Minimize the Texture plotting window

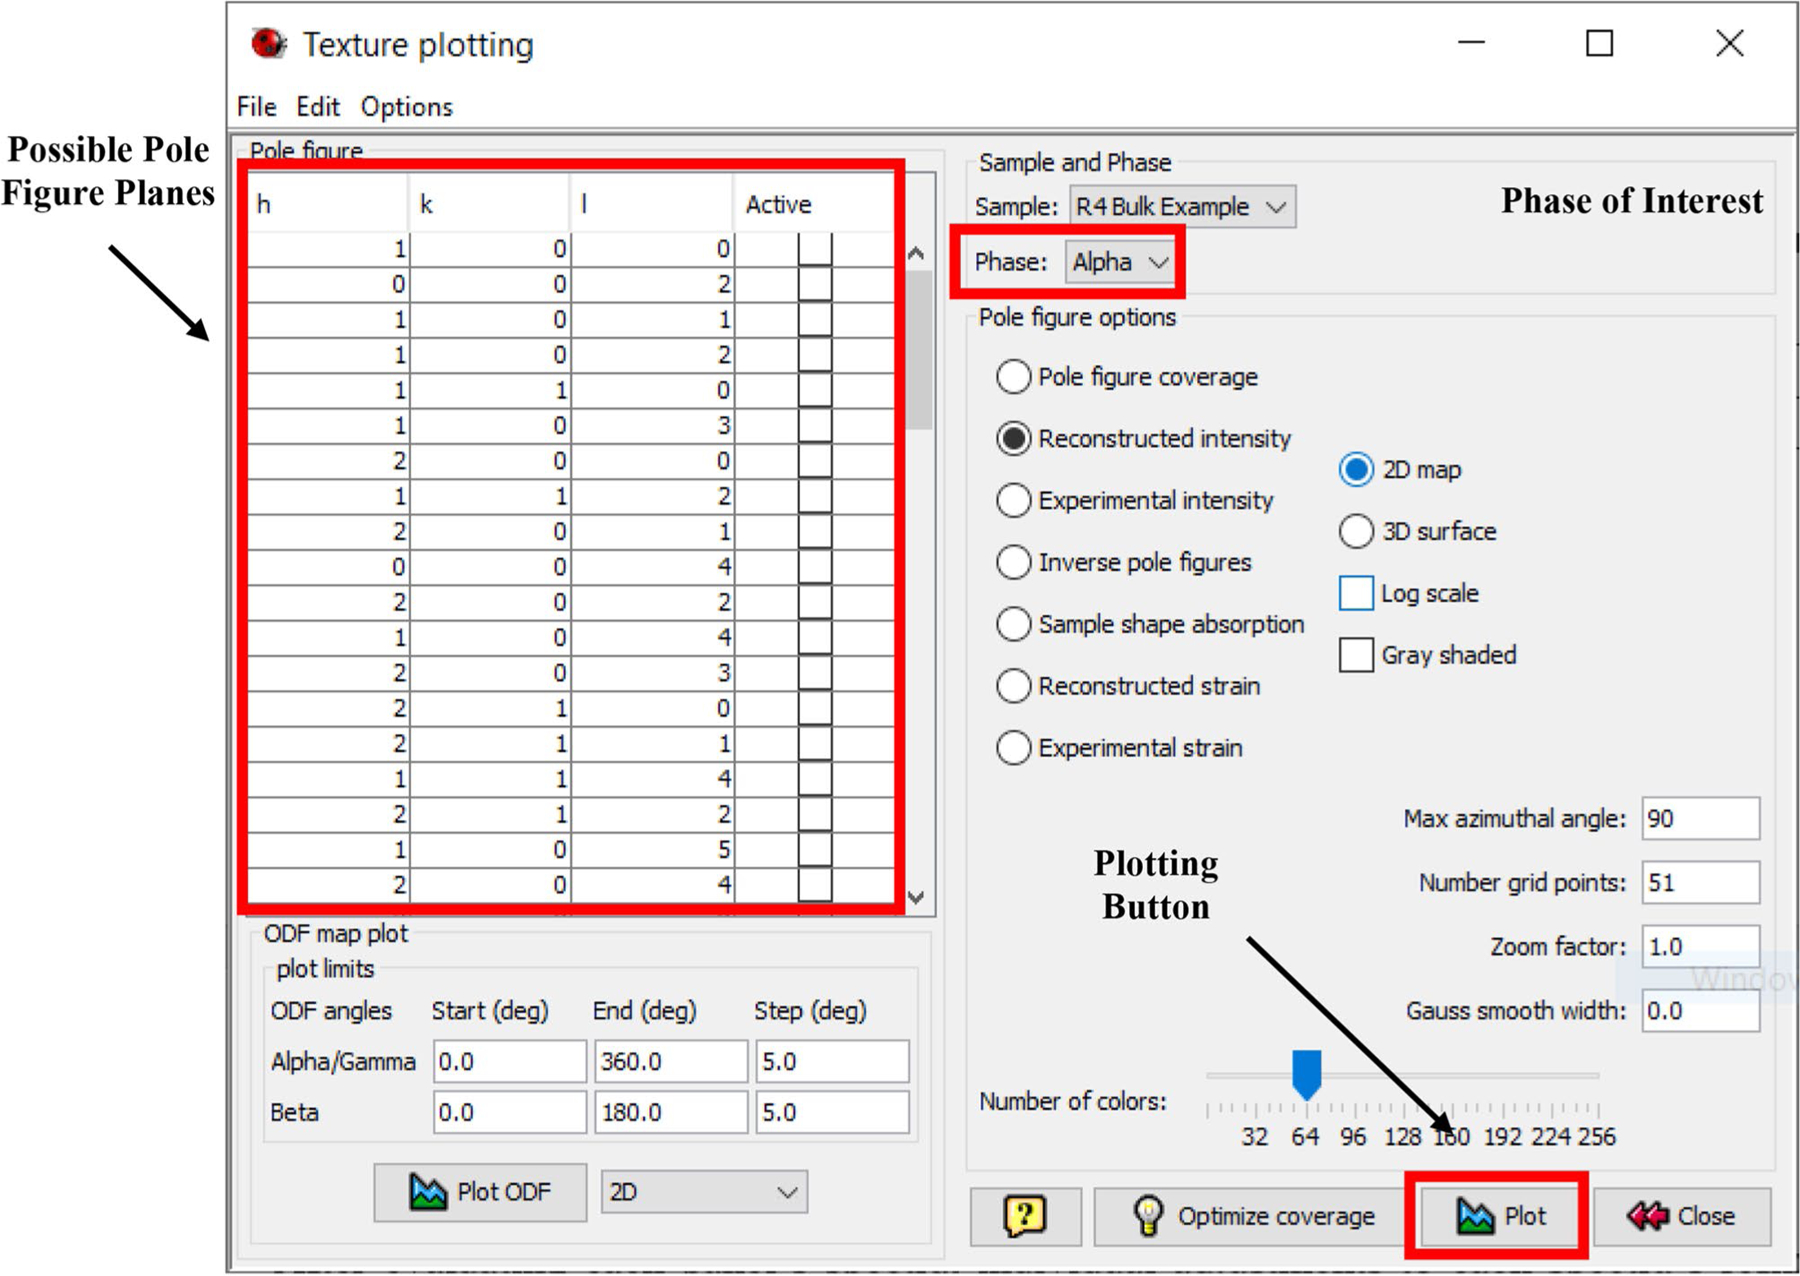click(1471, 43)
